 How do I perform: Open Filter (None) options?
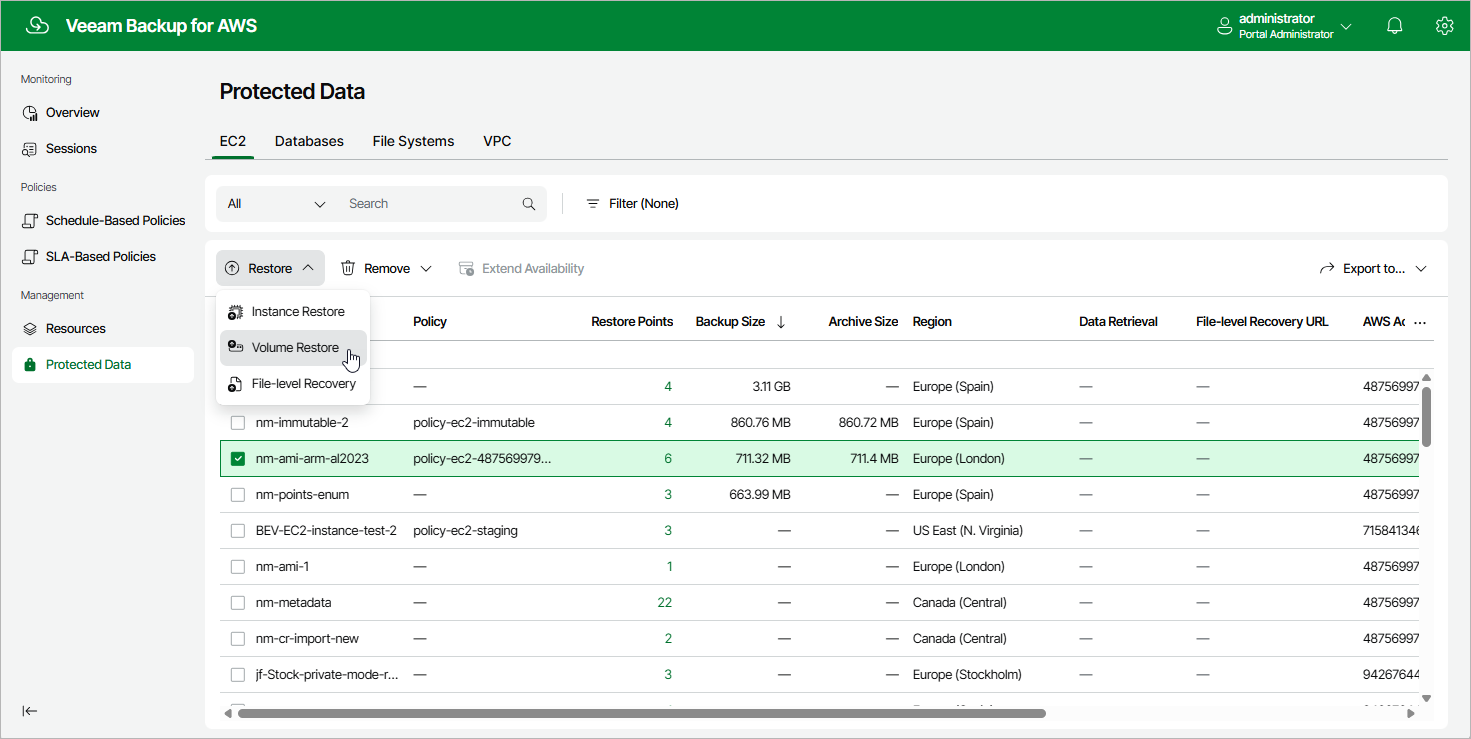click(632, 204)
